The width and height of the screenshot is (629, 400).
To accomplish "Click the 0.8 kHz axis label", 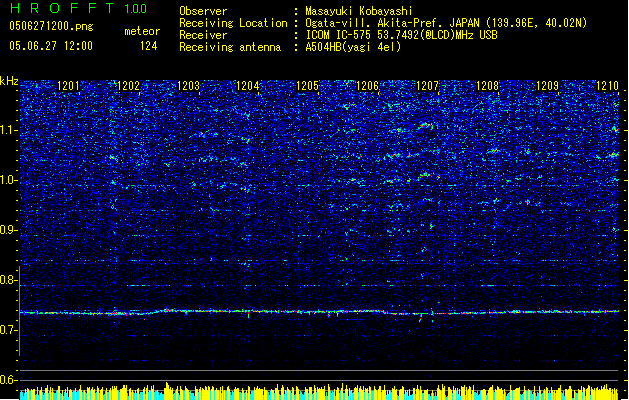I will pos(8,280).
